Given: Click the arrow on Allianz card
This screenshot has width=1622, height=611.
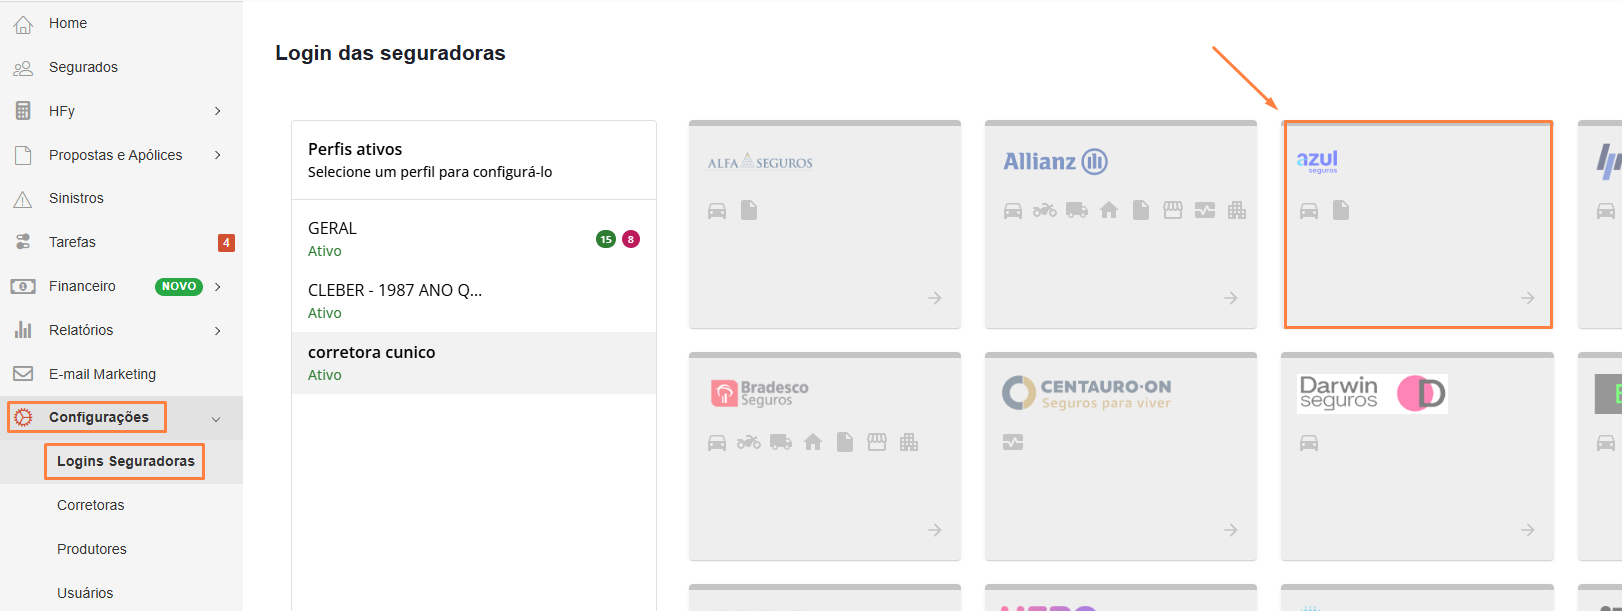Looking at the screenshot, I should (1230, 298).
